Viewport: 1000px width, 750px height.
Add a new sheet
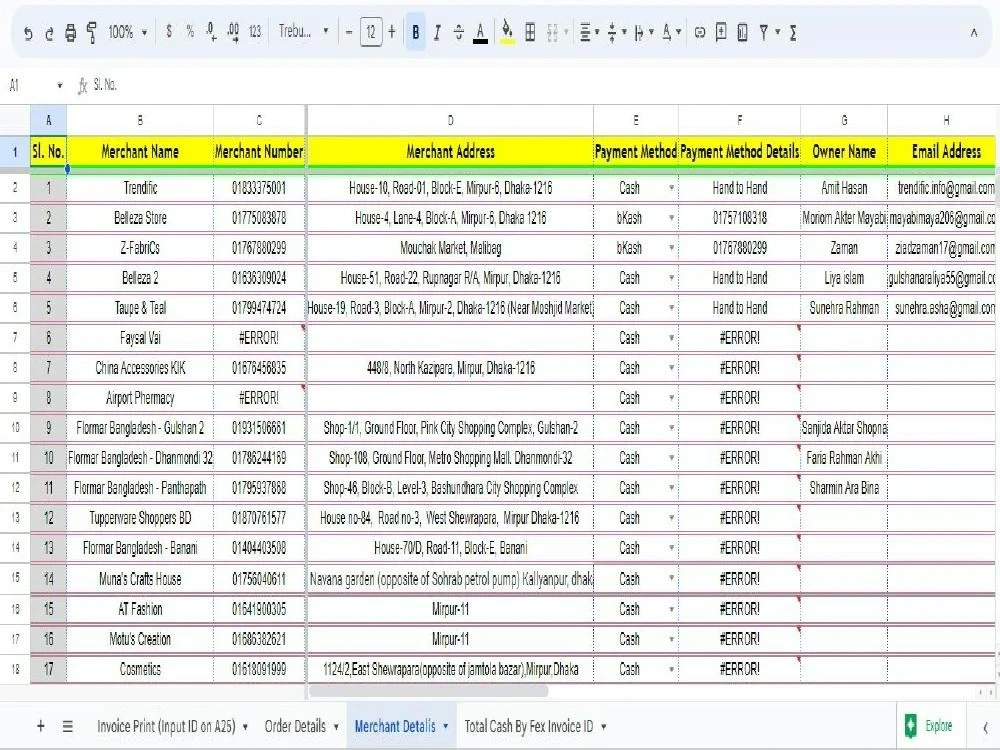pos(41,726)
